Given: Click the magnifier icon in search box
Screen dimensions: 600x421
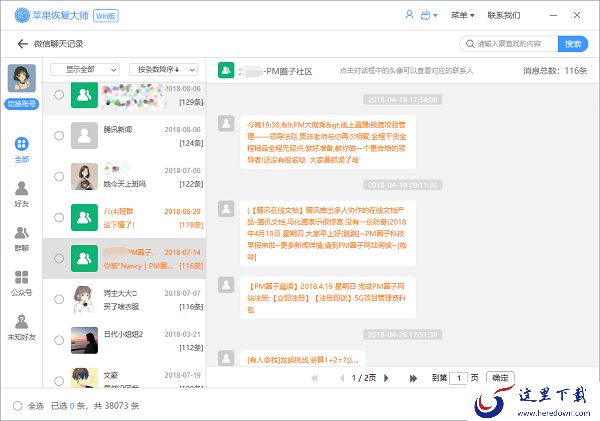Looking at the screenshot, I should 470,44.
